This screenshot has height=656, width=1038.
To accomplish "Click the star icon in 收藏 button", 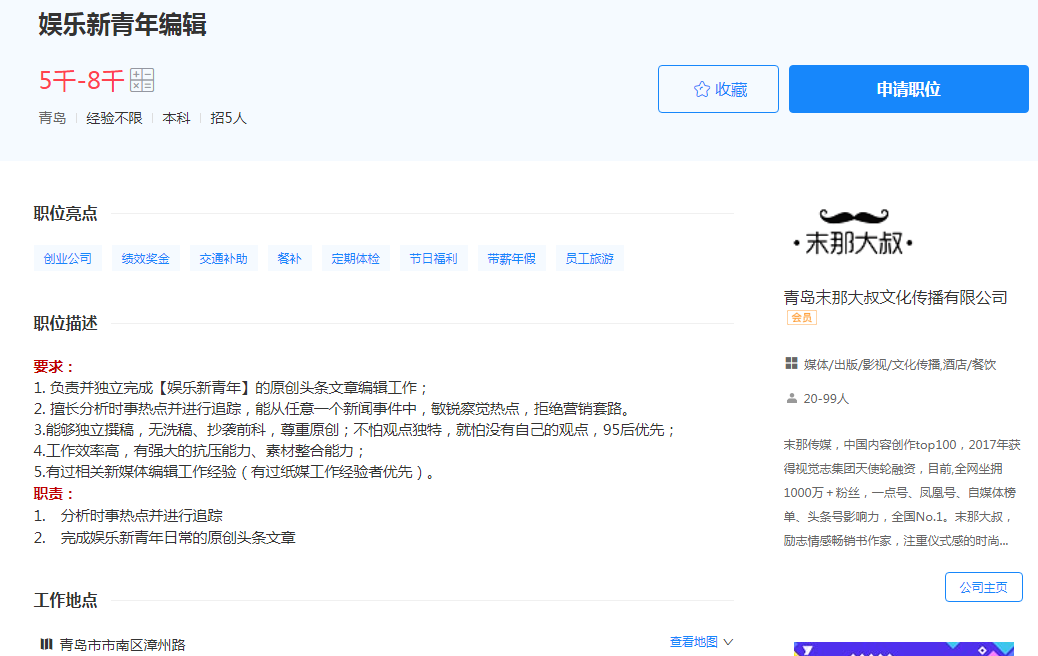I will [701, 90].
